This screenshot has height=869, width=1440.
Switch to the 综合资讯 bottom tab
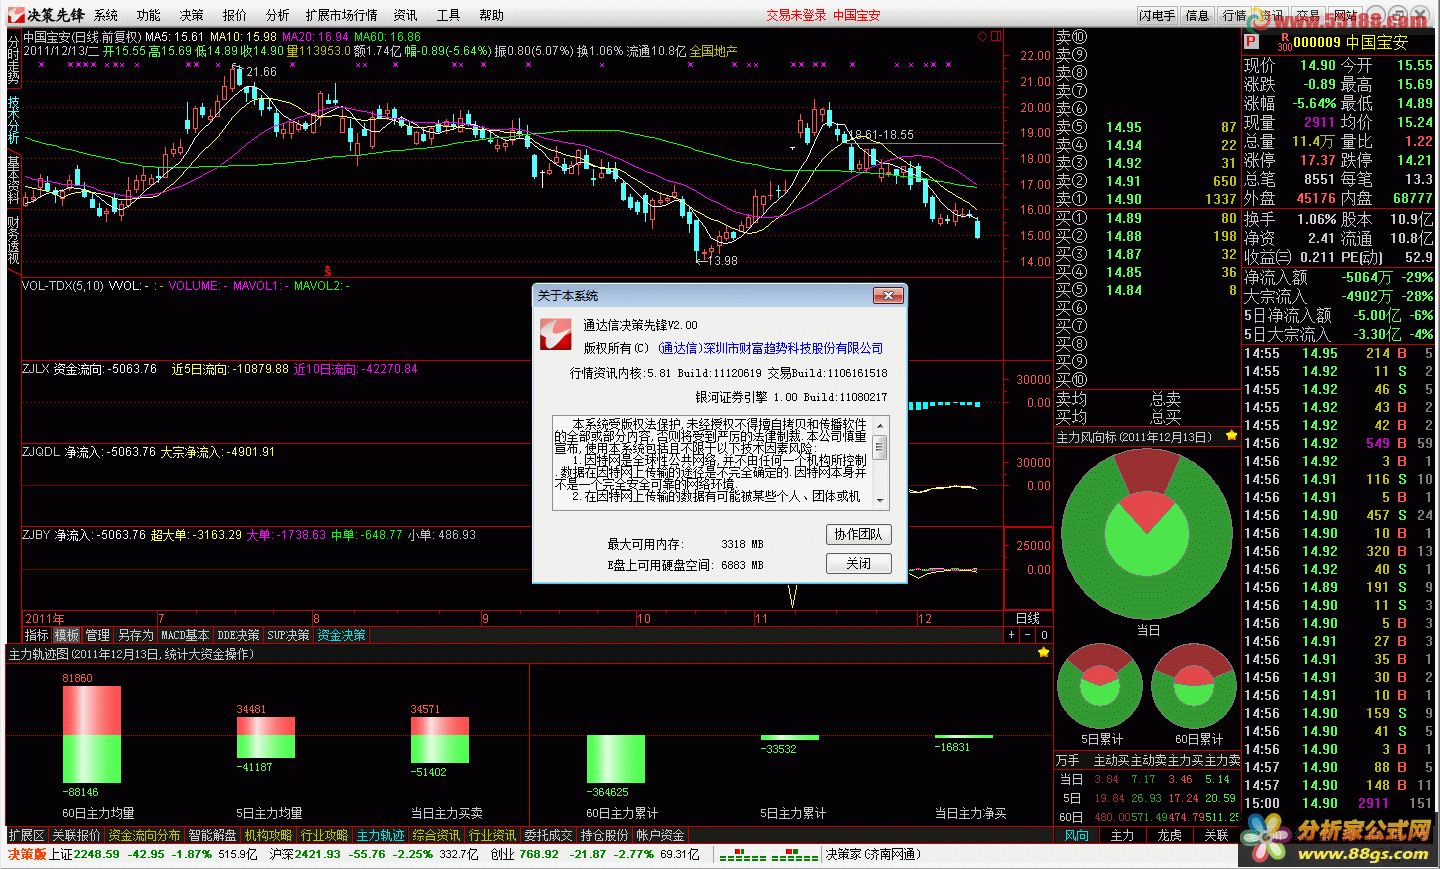[x=436, y=835]
